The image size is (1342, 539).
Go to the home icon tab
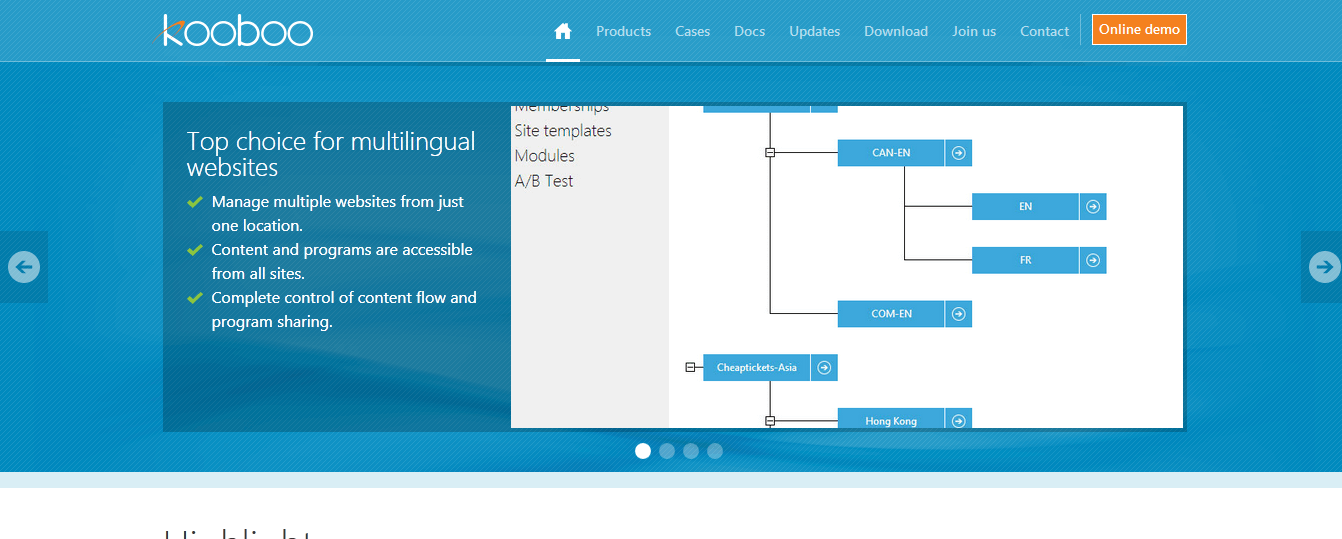(563, 31)
